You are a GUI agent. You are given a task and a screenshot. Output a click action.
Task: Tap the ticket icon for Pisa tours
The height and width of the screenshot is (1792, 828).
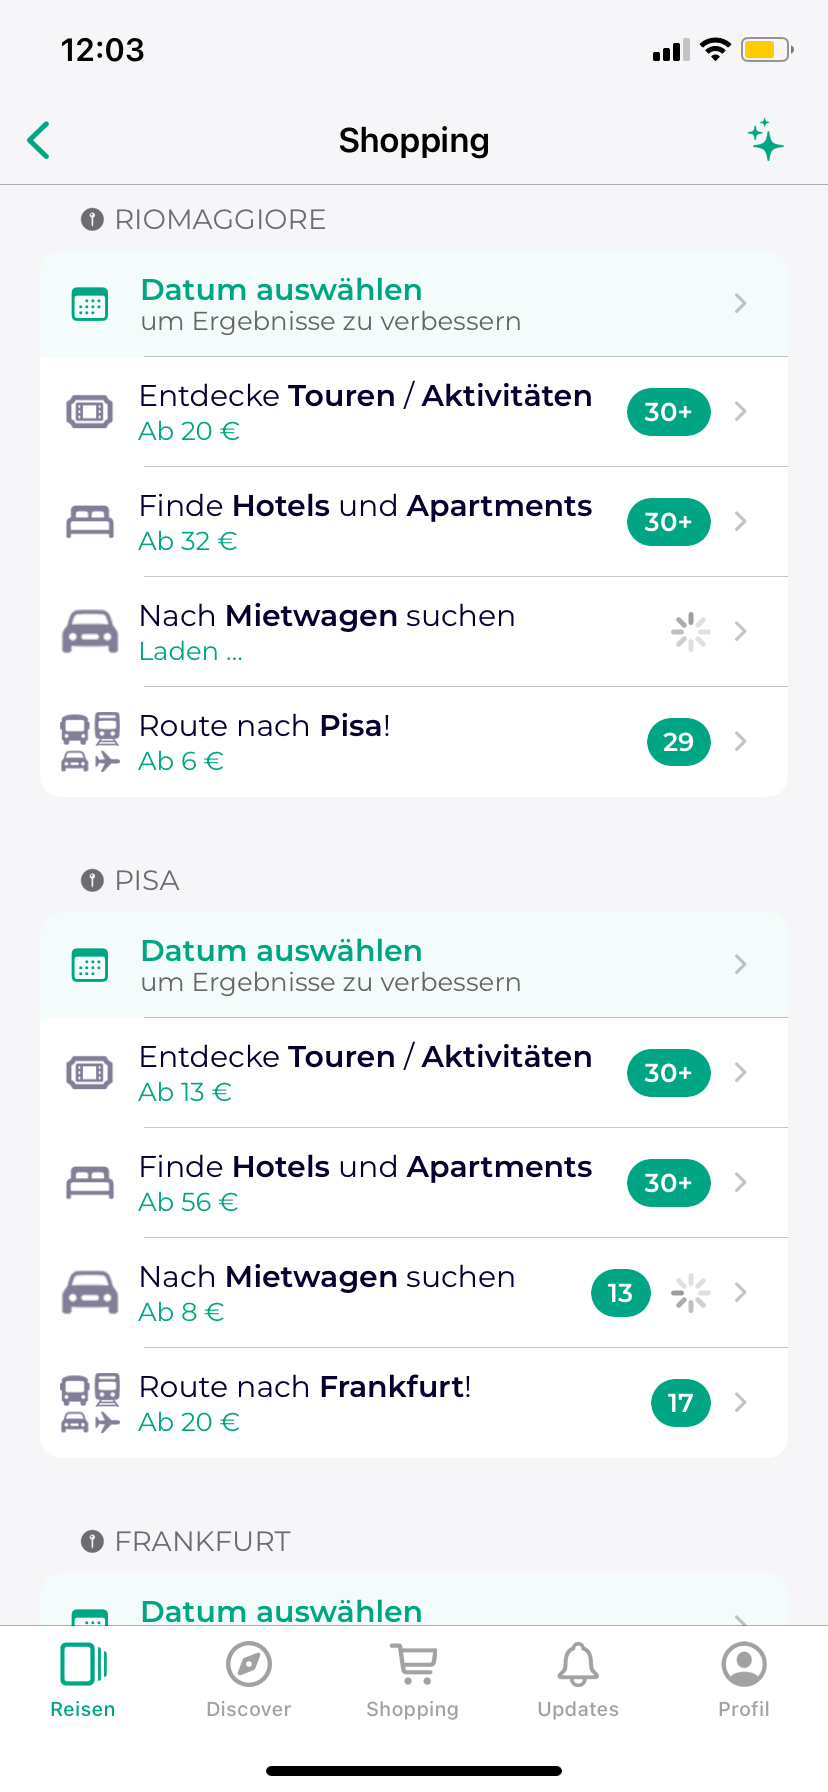tap(90, 1073)
